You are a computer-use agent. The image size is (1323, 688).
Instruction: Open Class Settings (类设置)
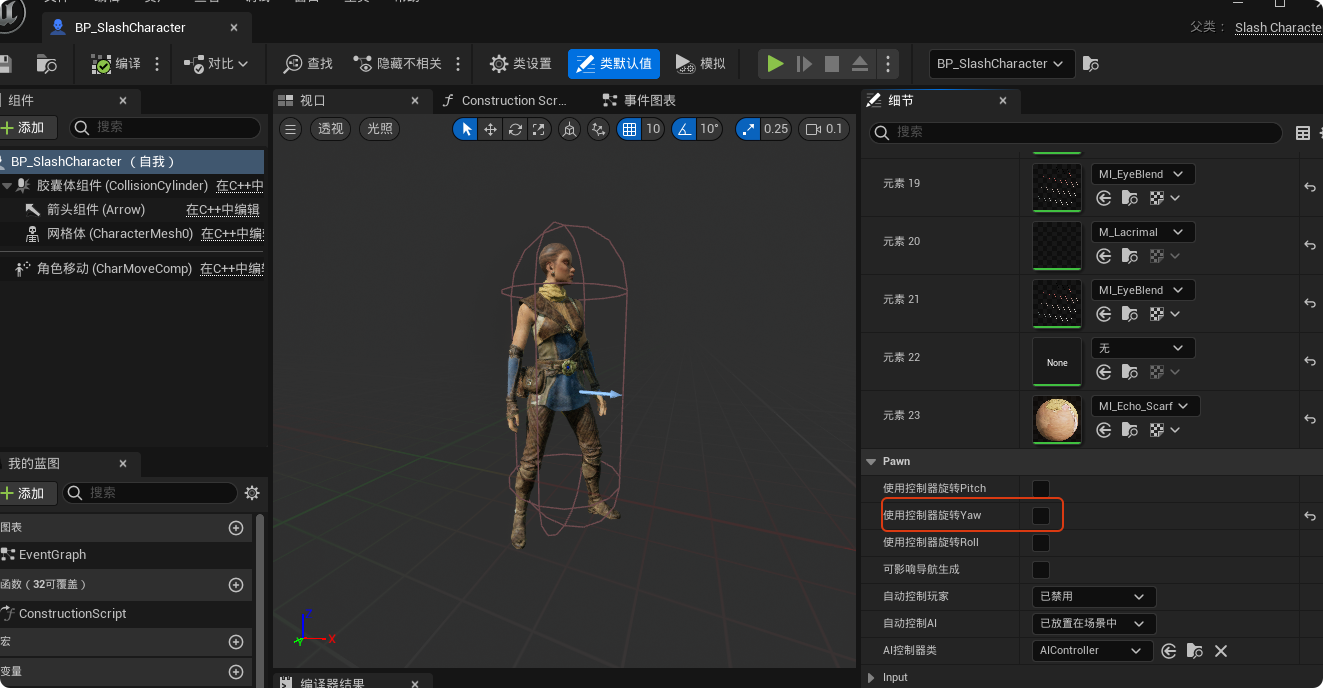tap(521, 64)
